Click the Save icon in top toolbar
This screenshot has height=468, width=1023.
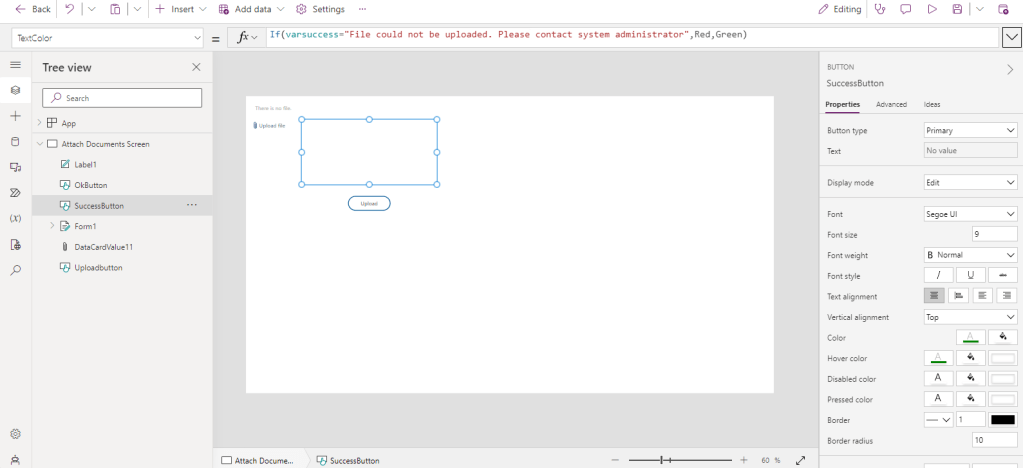tap(957, 9)
